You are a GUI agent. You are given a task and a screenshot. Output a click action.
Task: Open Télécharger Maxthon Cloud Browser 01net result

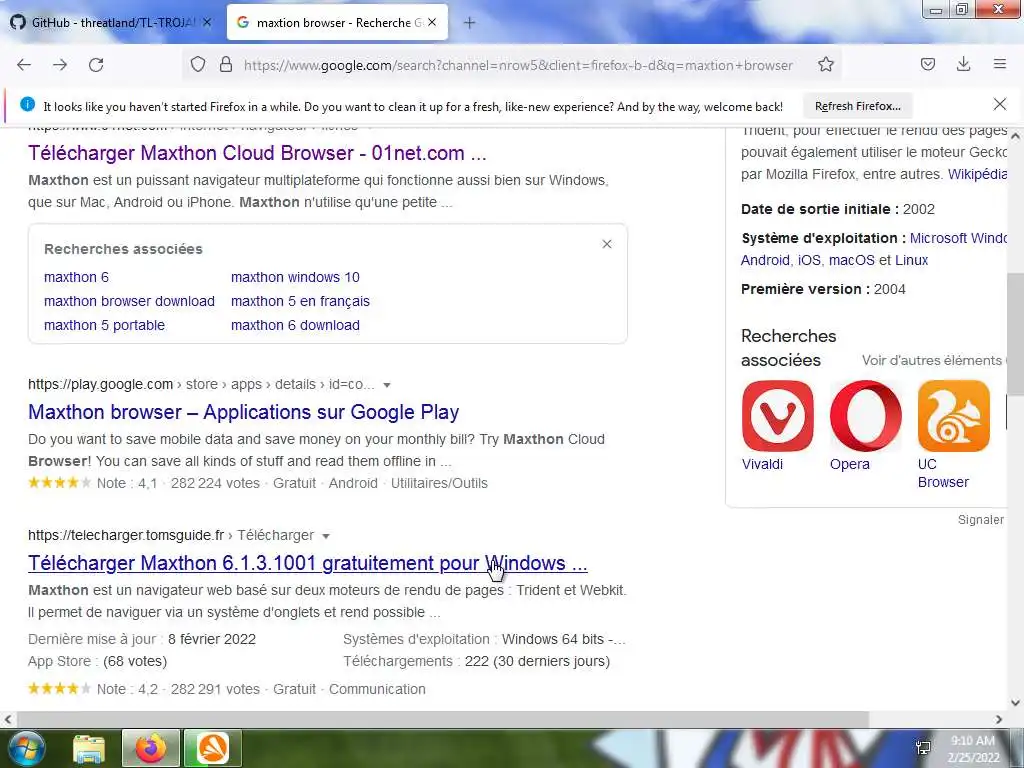coord(257,153)
